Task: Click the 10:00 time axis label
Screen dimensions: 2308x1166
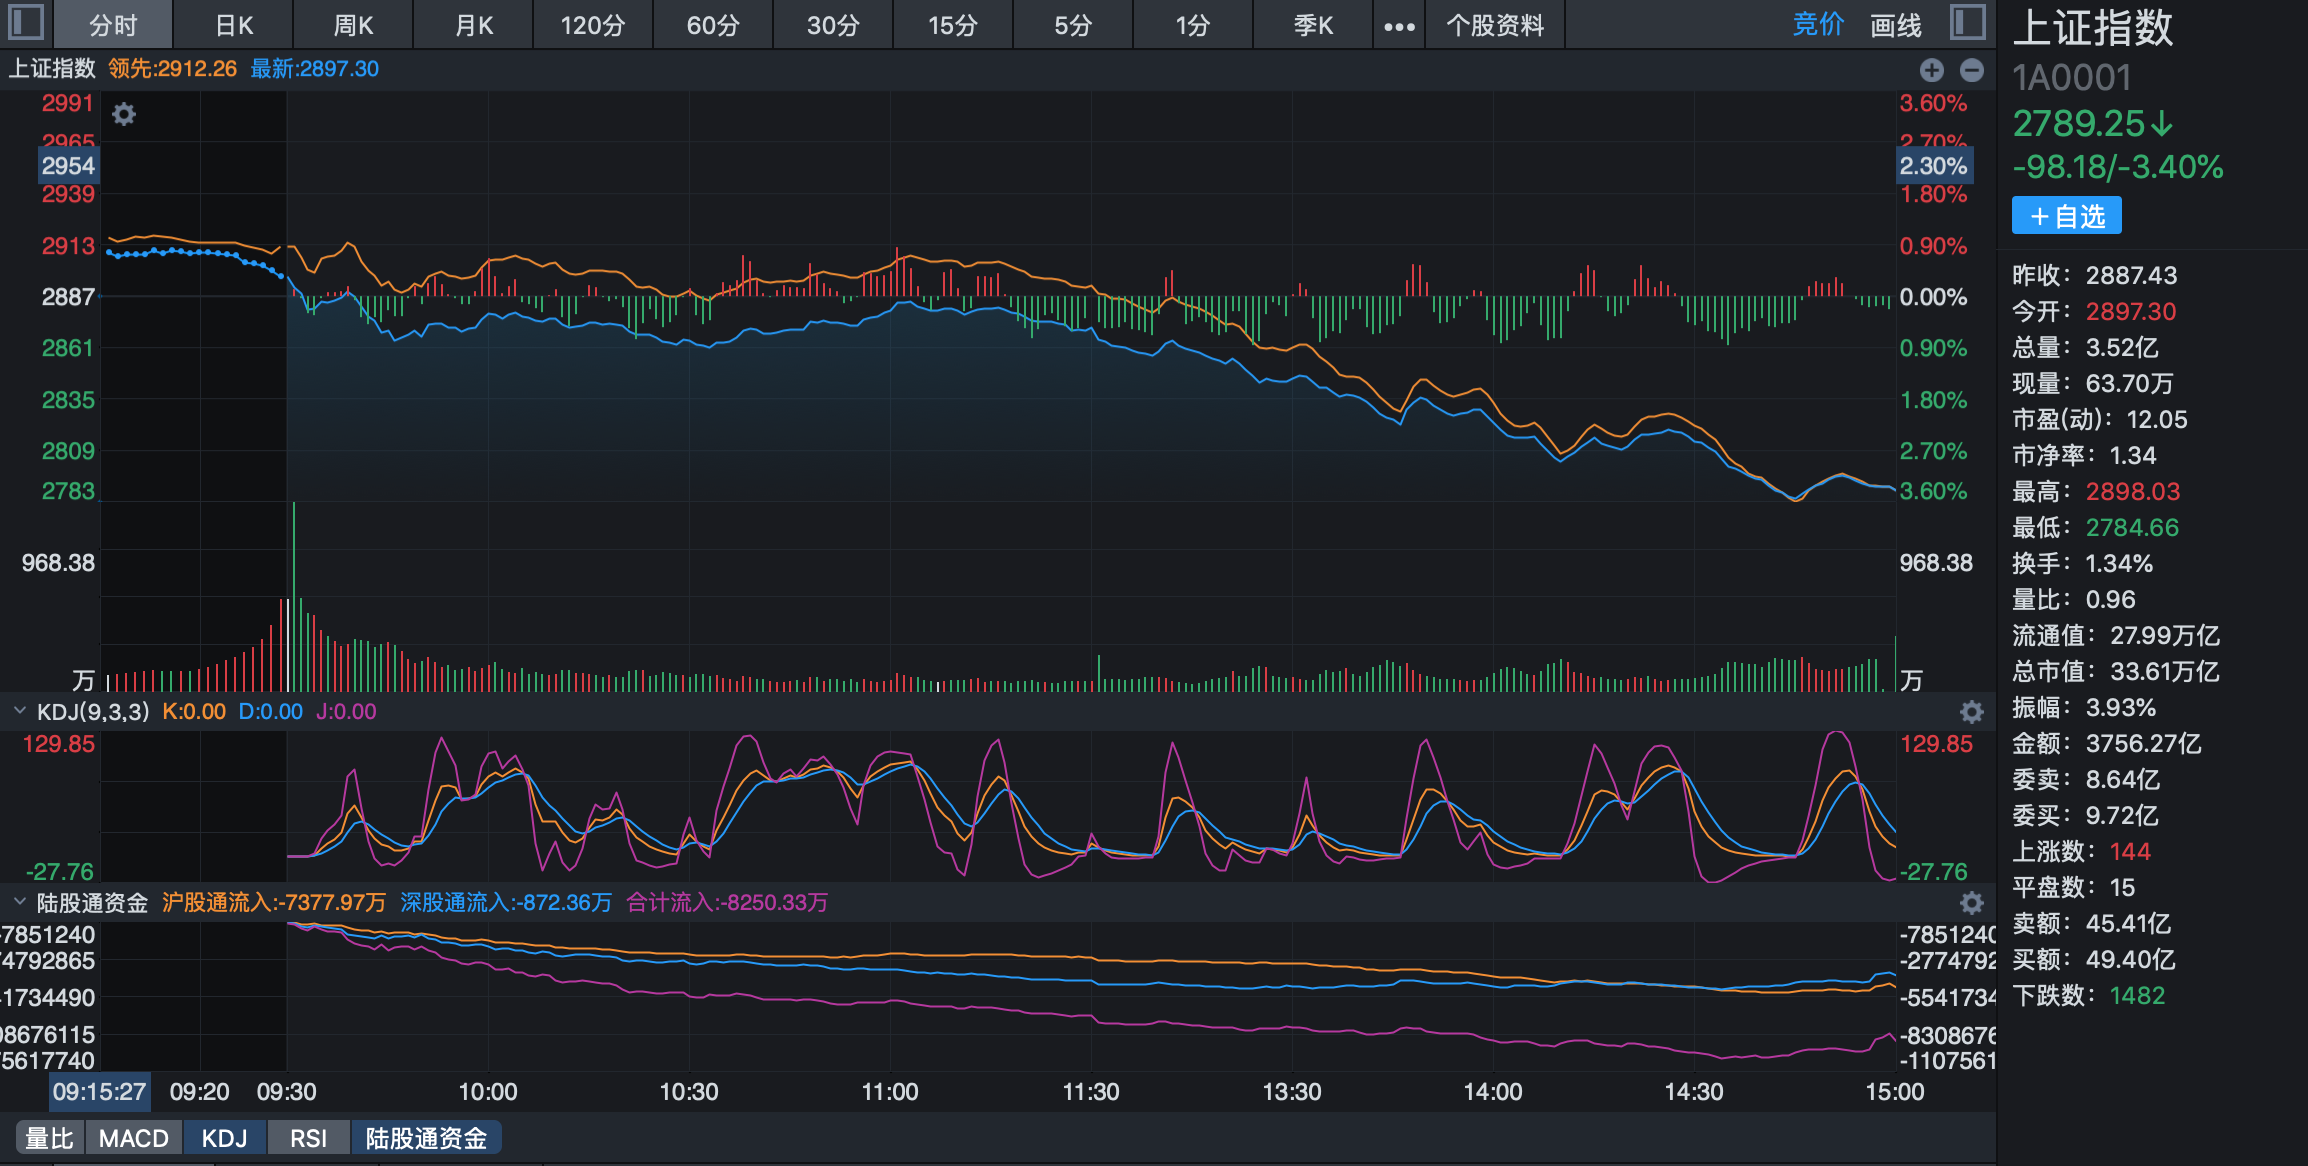Action: click(x=488, y=1092)
